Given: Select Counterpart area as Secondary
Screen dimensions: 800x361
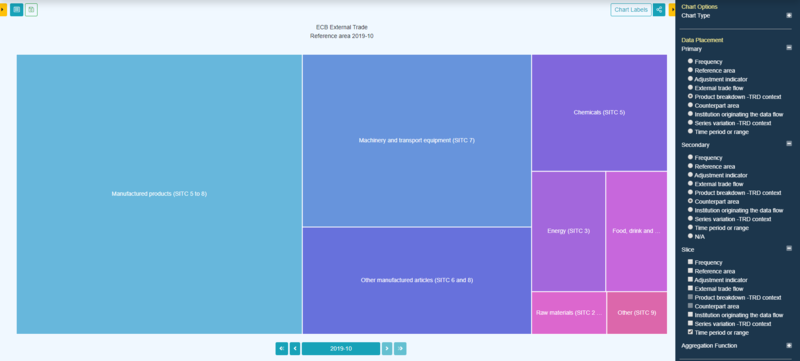Looking at the screenshot, I should [x=690, y=201].
